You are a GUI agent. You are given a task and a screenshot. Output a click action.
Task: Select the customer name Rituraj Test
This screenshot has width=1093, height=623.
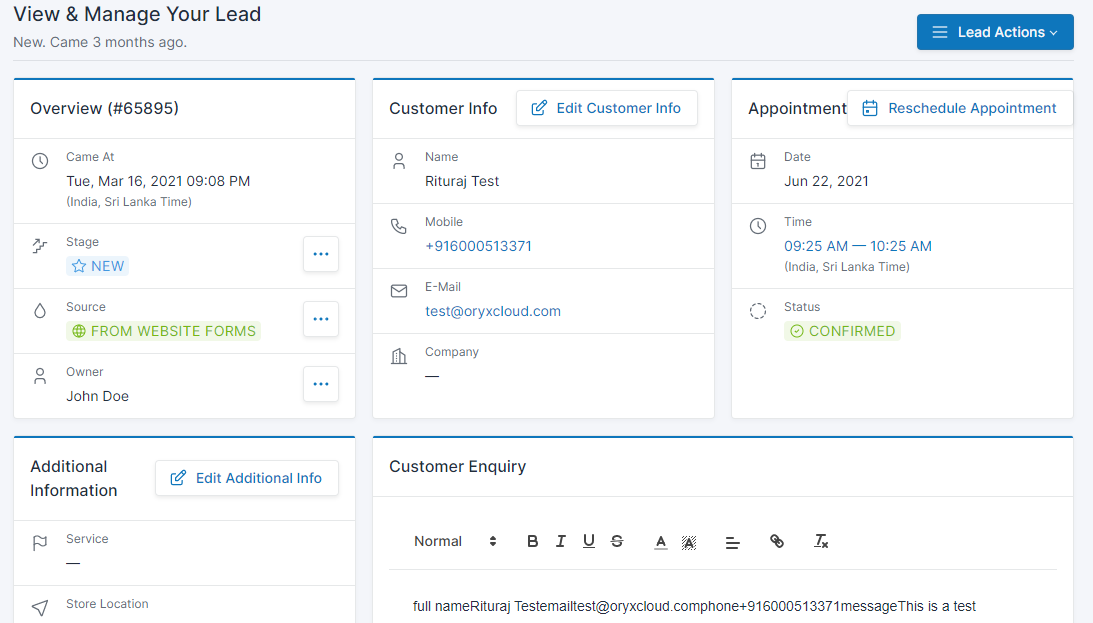[462, 181]
